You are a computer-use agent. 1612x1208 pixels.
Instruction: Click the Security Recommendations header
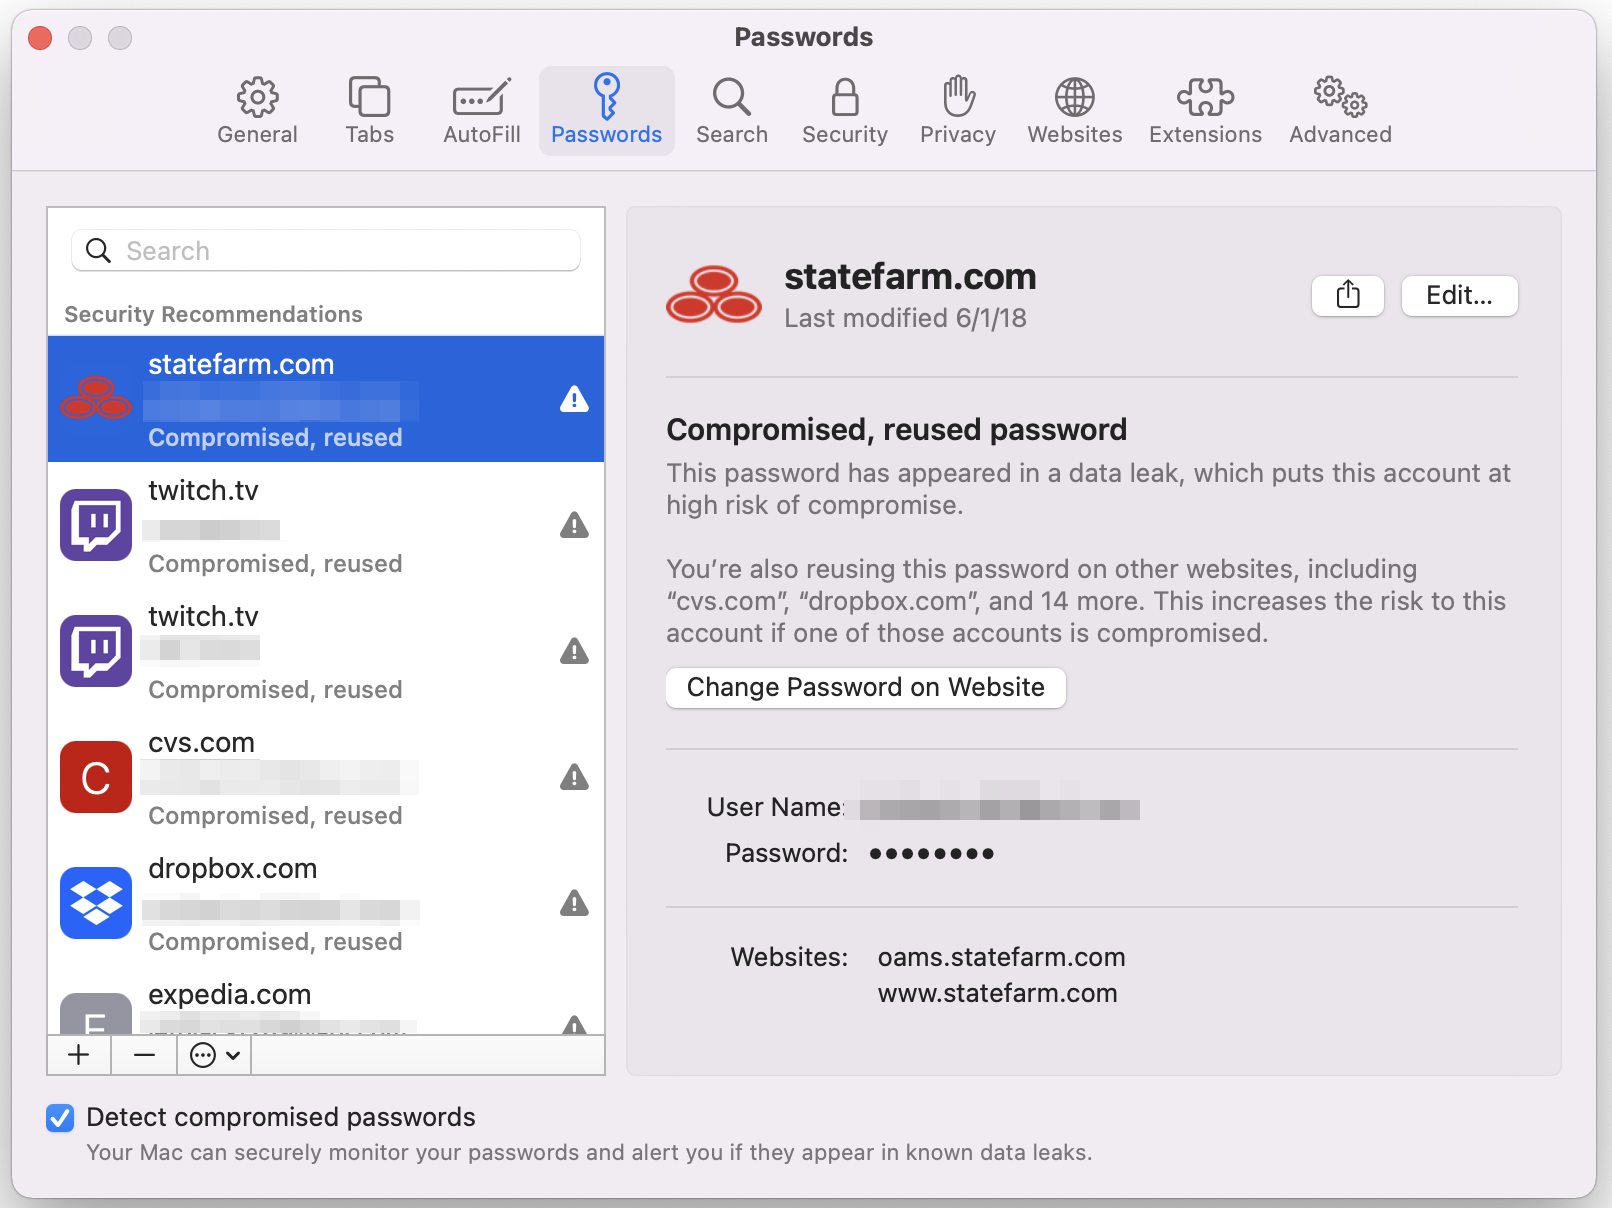(213, 314)
